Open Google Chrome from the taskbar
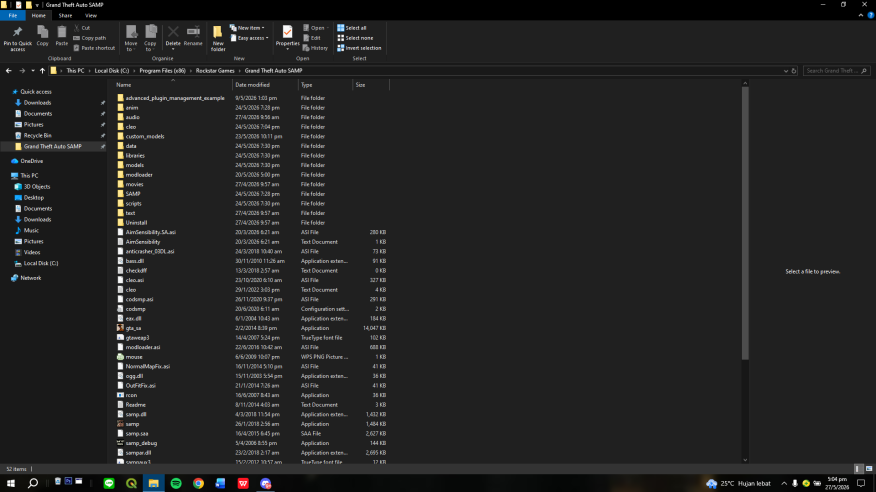Image resolution: width=876 pixels, height=492 pixels. tap(198, 483)
